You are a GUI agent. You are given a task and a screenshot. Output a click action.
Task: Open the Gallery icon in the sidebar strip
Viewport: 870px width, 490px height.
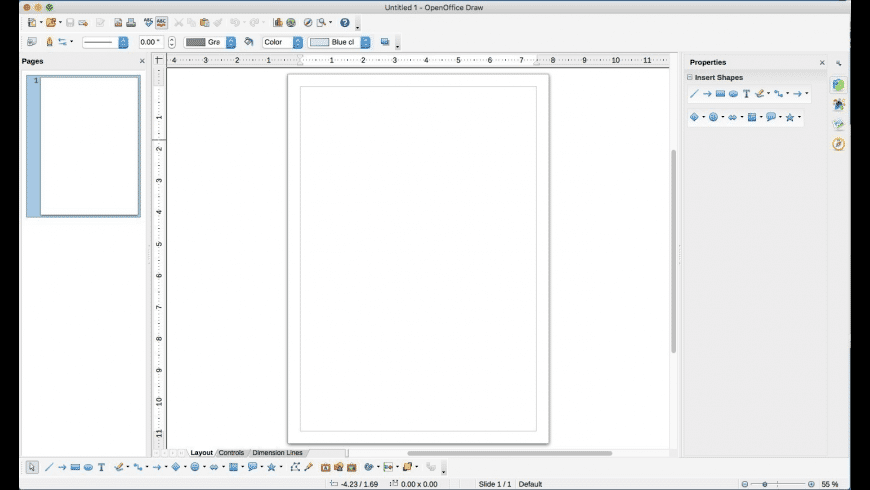838,124
